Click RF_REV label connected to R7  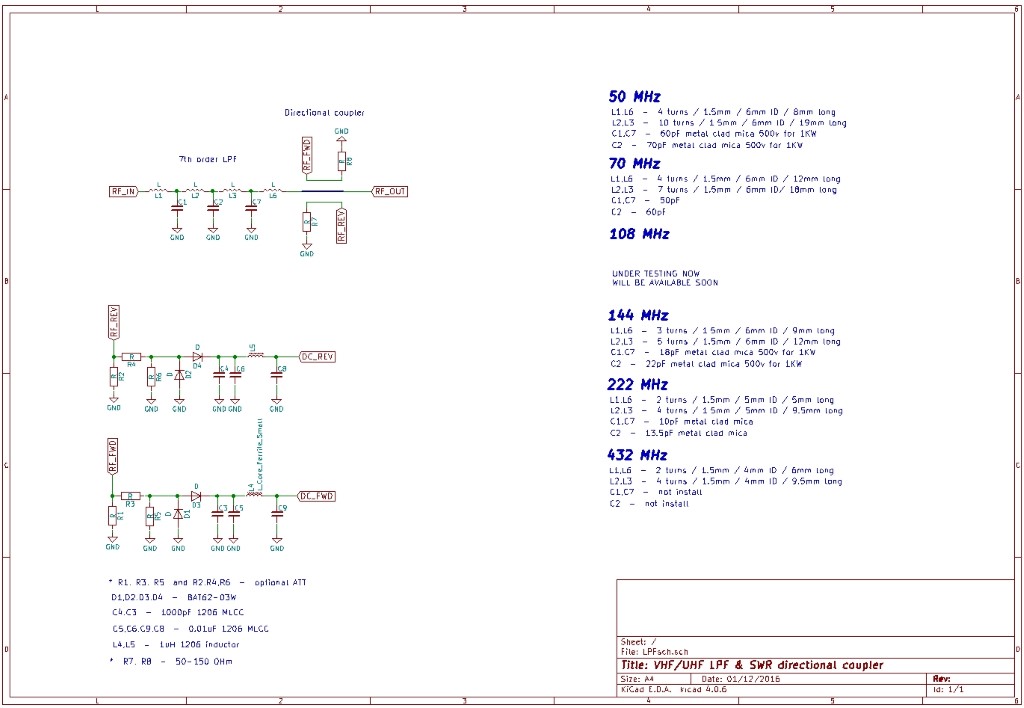coord(341,226)
